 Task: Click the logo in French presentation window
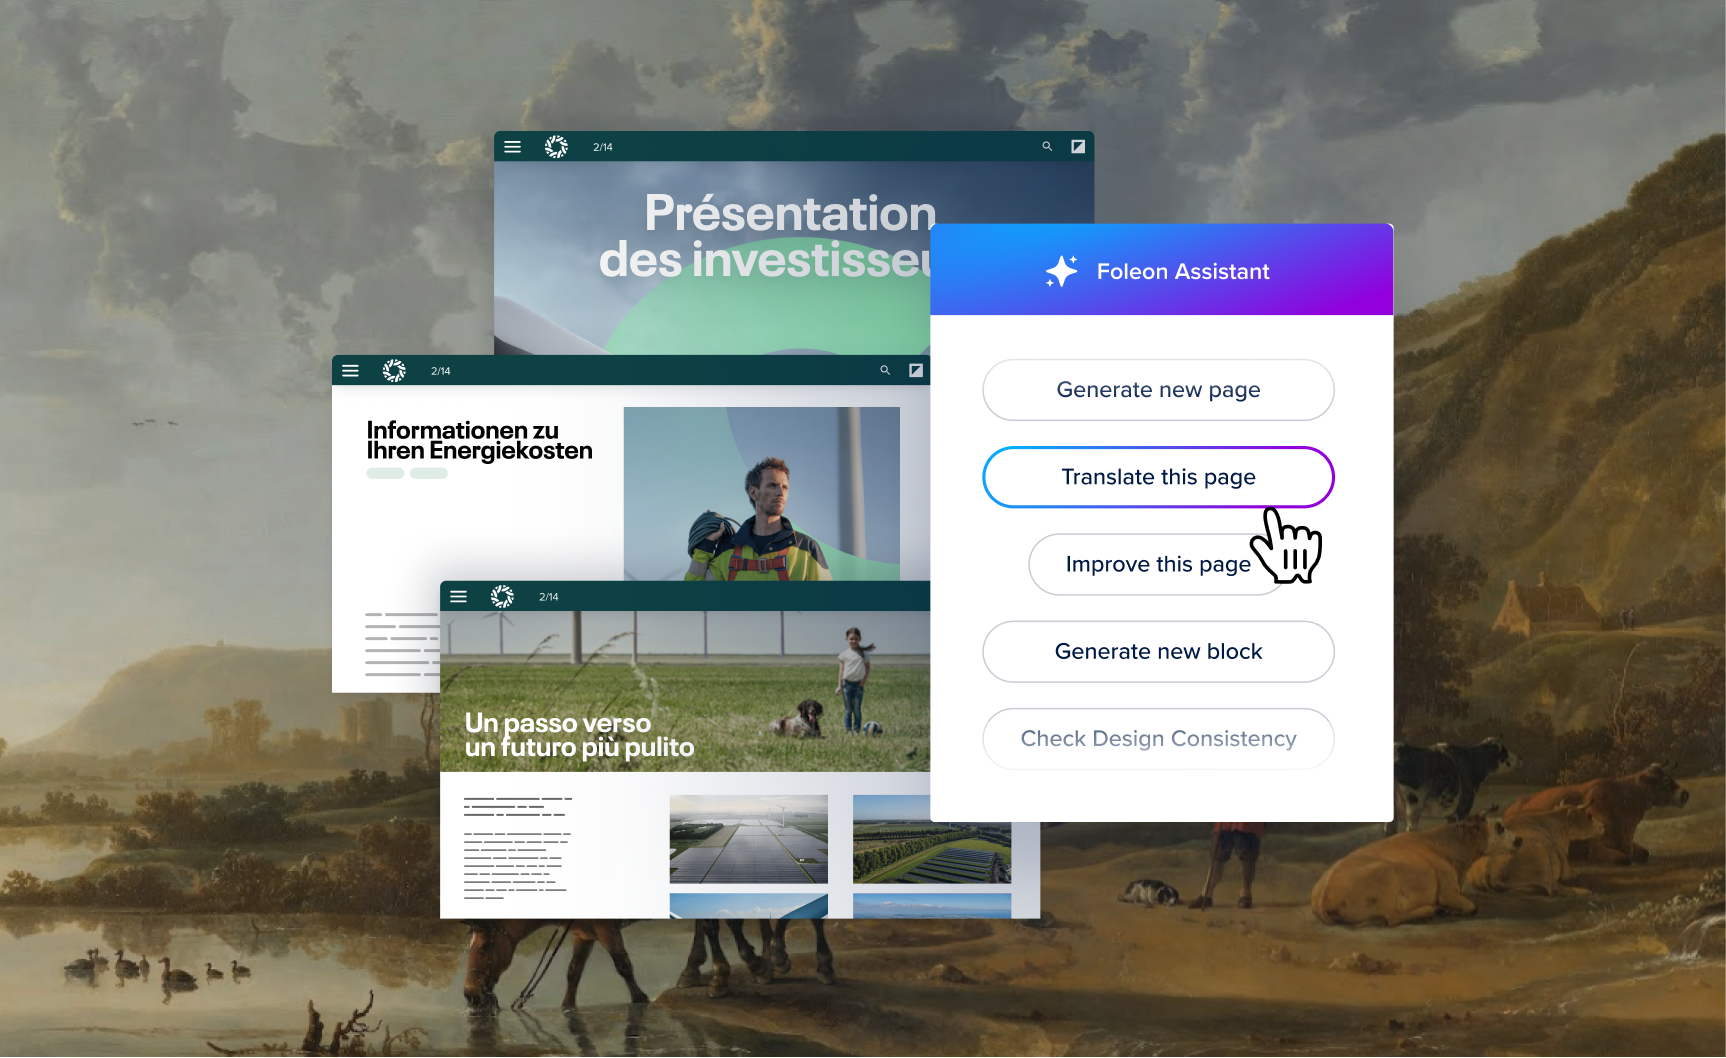556,147
